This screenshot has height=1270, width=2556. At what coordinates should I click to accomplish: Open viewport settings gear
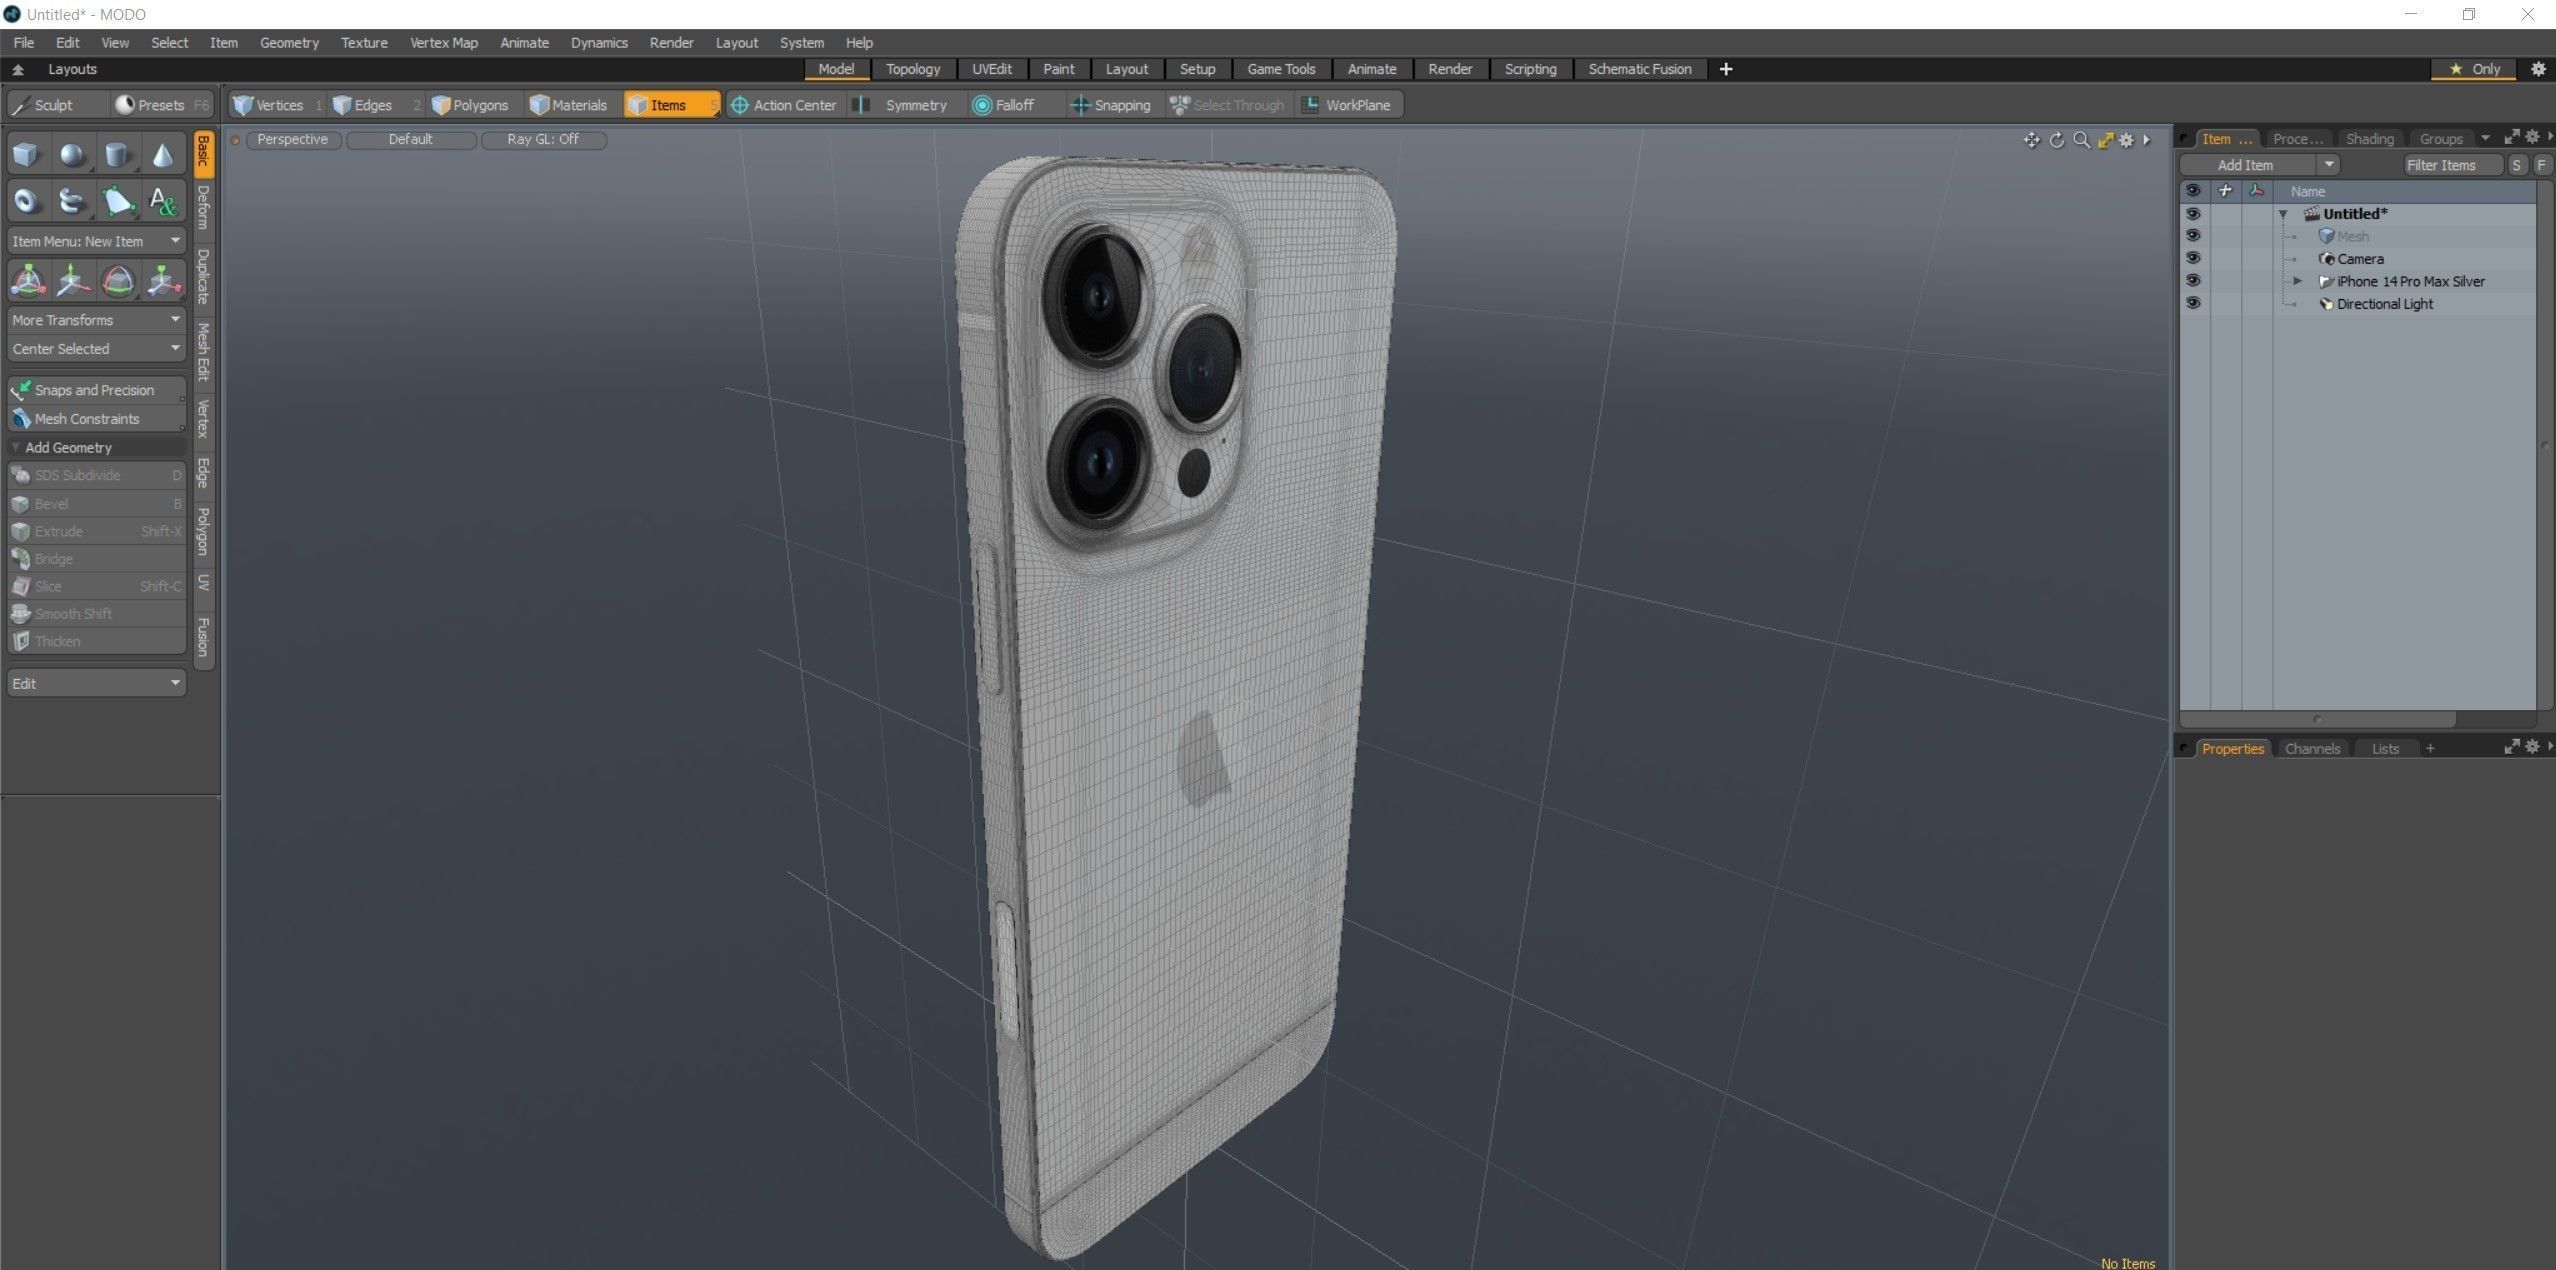click(x=2126, y=140)
